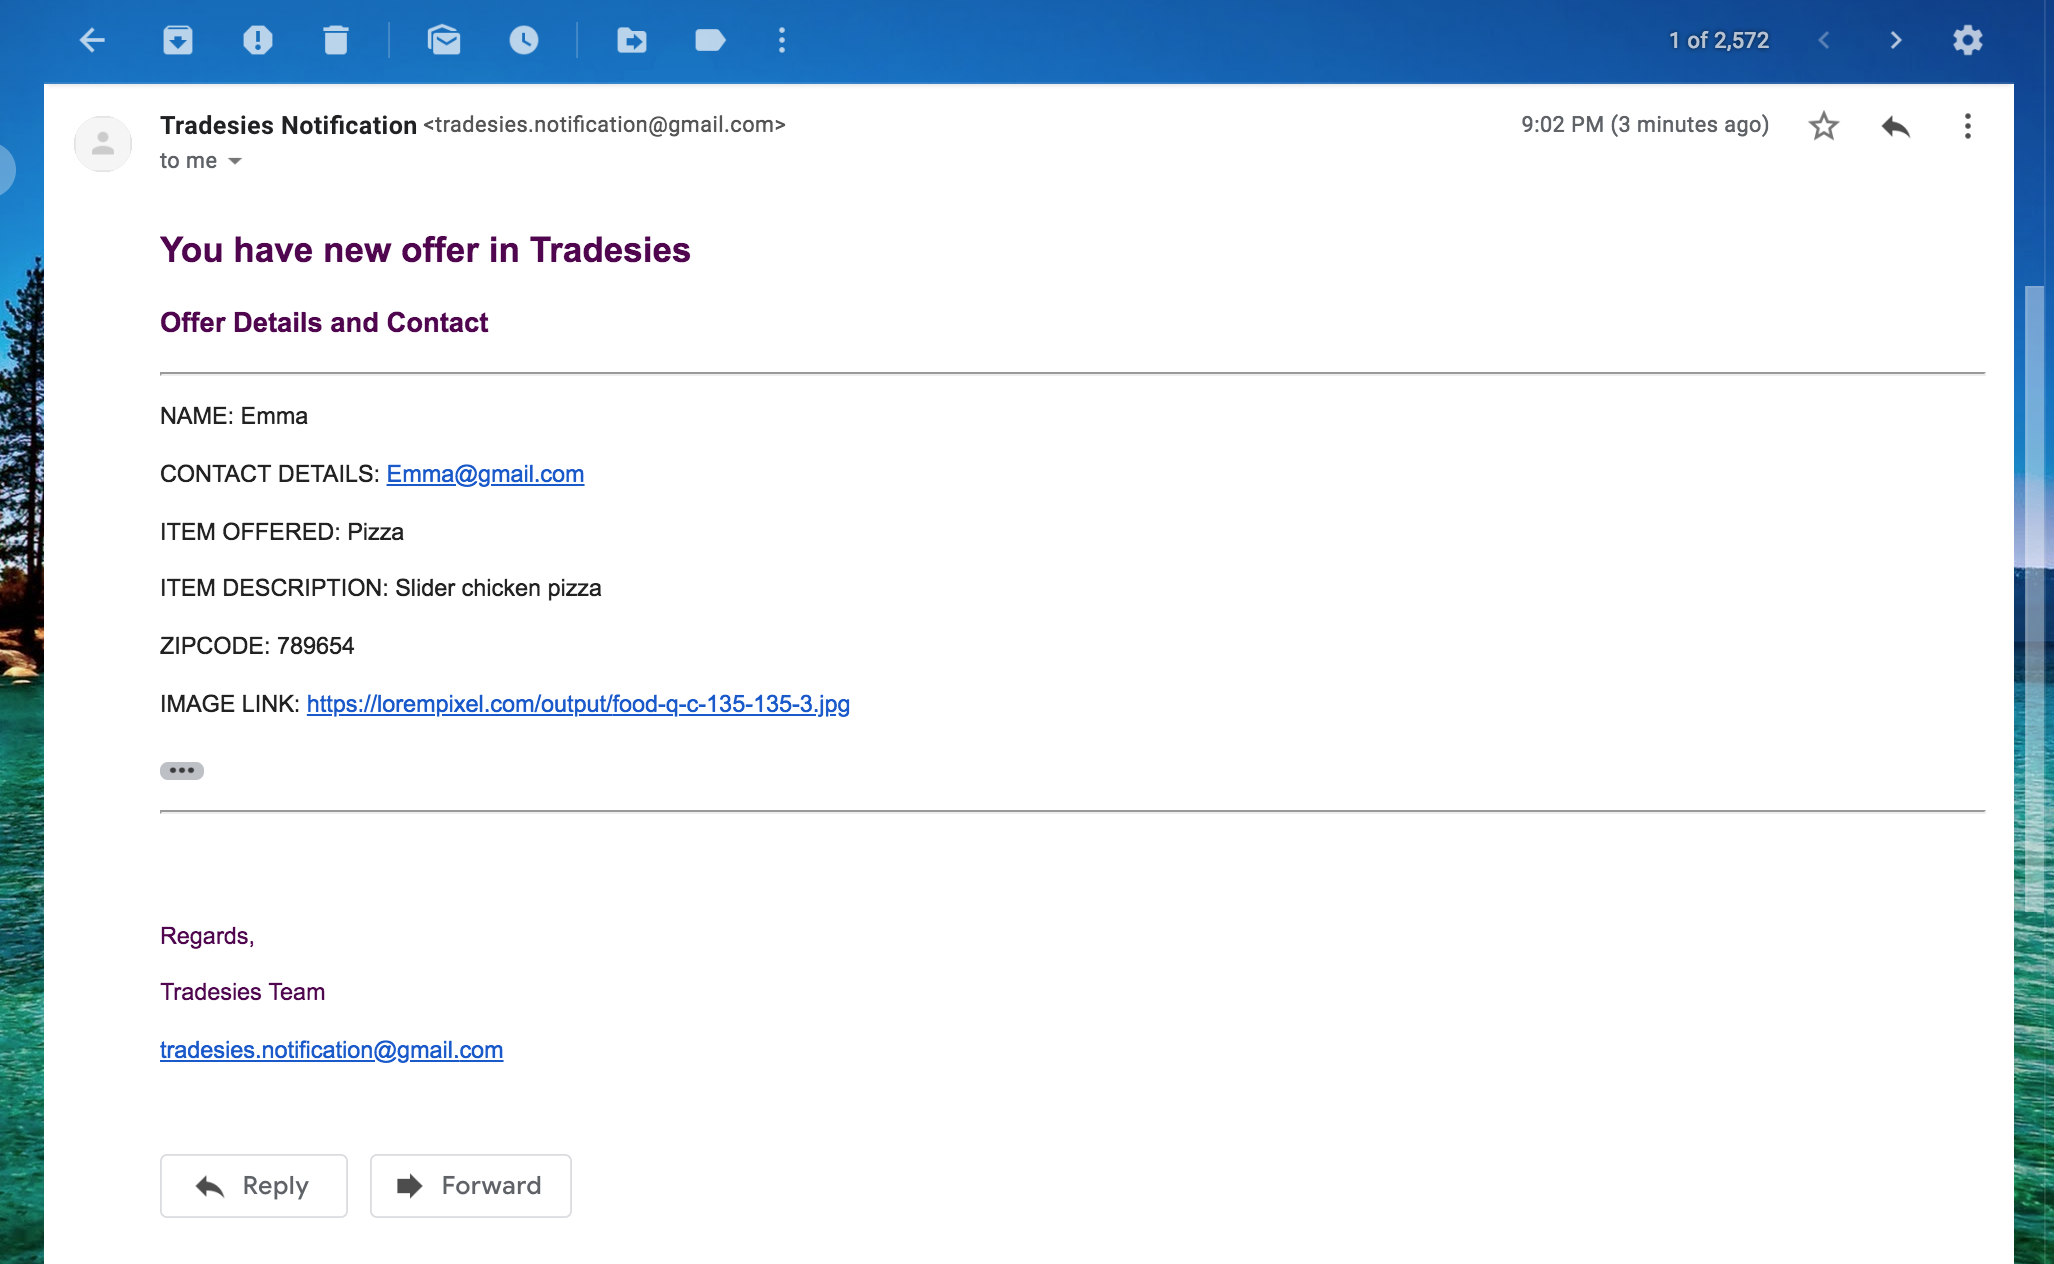The width and height of the screenshot is (2054, 1264).
Task: Click the Reply button
Action: point(254,1186)
